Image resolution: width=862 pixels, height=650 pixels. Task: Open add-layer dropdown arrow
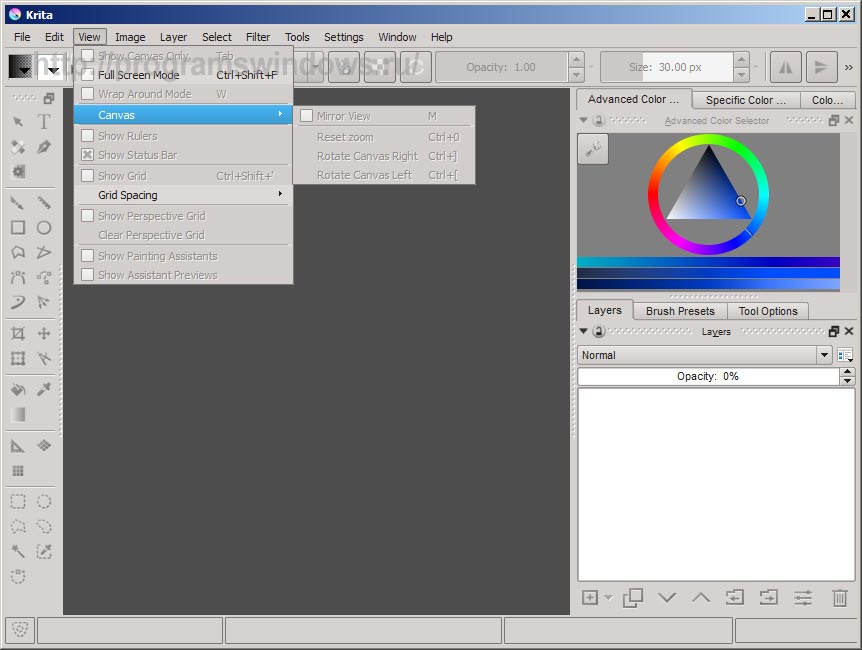(608, 597)
